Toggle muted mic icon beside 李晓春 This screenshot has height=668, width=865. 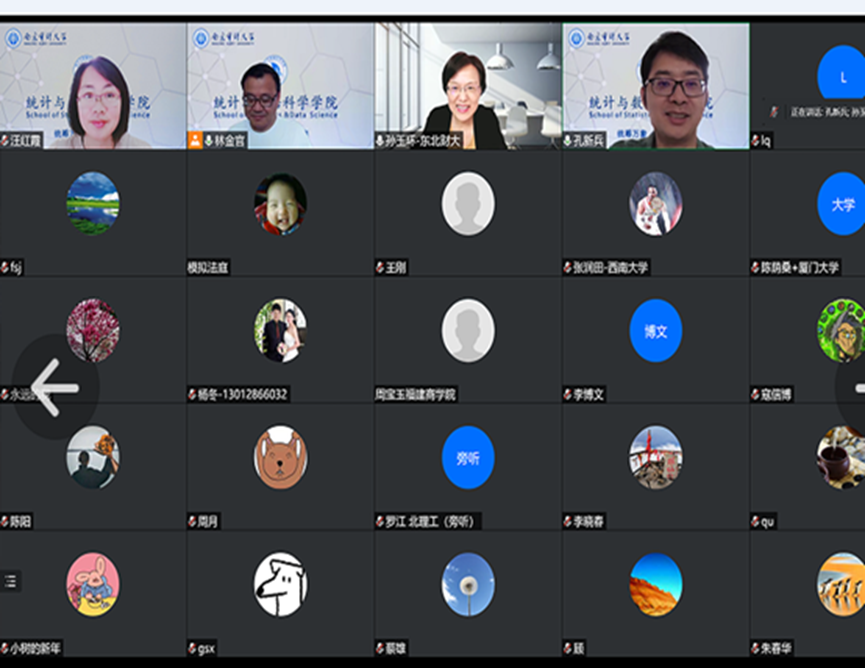tap(568, 521)
